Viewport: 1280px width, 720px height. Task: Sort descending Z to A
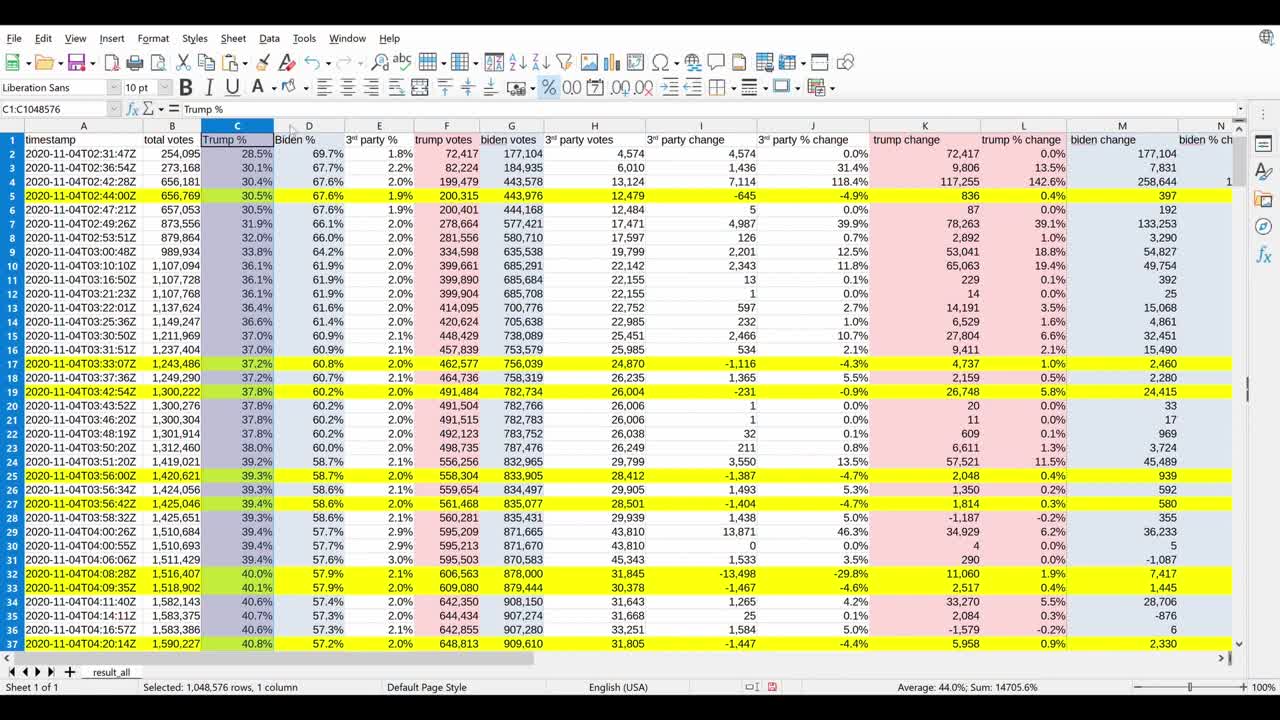click(x=540, y=63)
